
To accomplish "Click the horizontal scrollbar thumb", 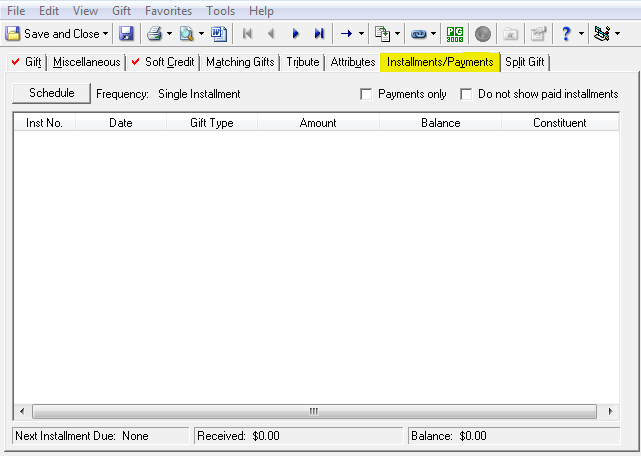I will point(314,411).
